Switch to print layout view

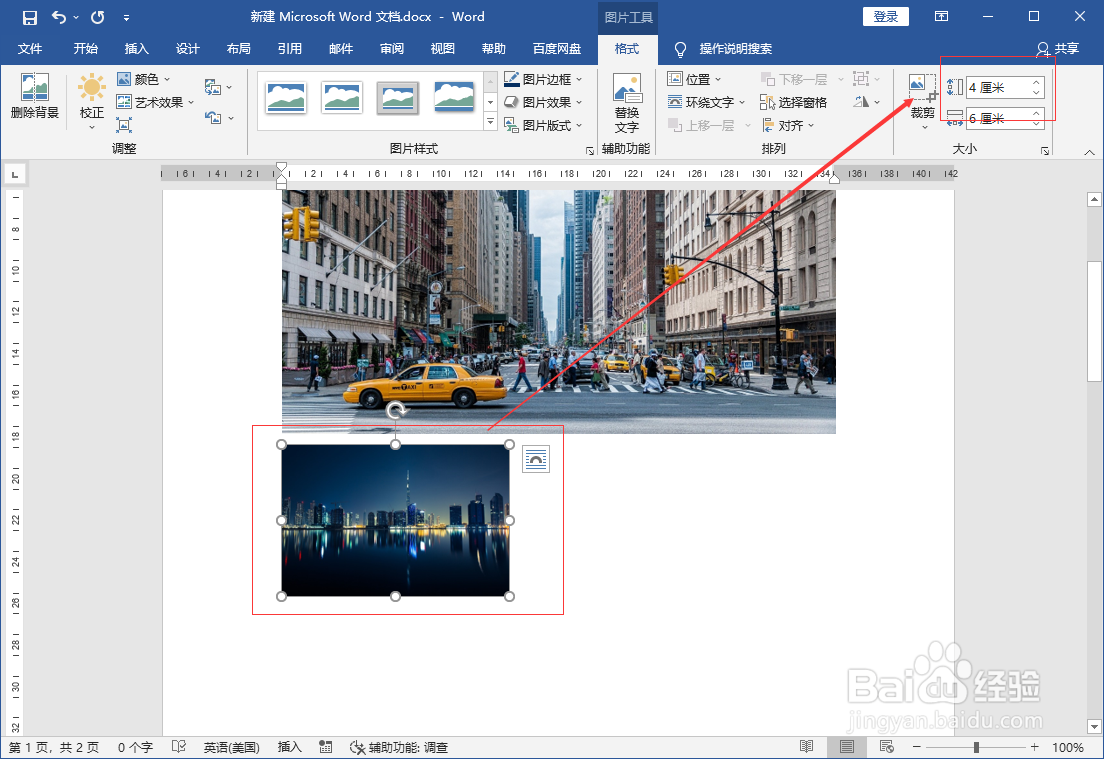[847, 747]
